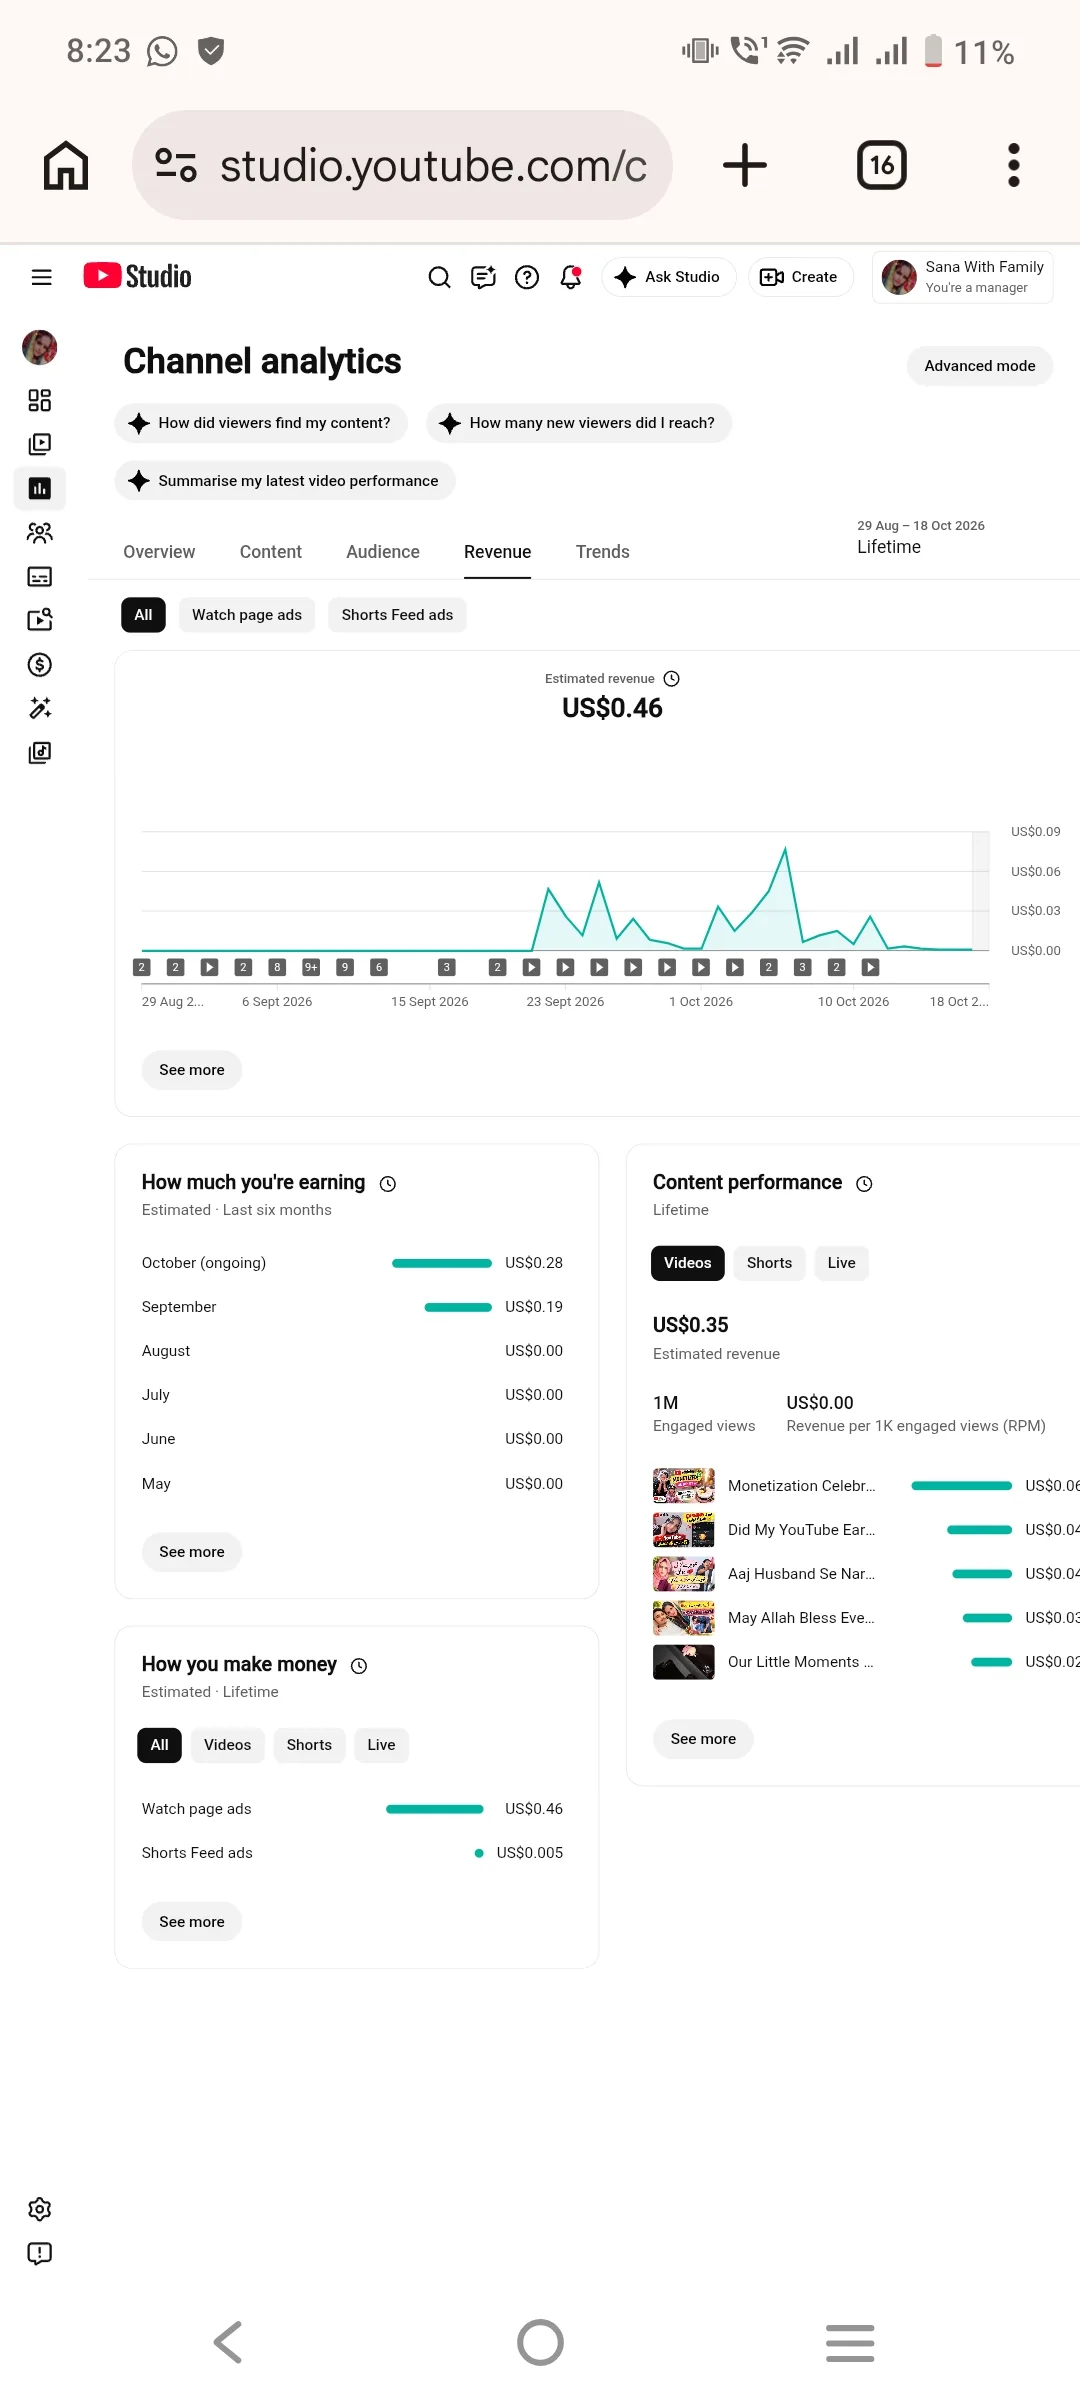Open the Subtitles sidebar icon

[40, 576]
